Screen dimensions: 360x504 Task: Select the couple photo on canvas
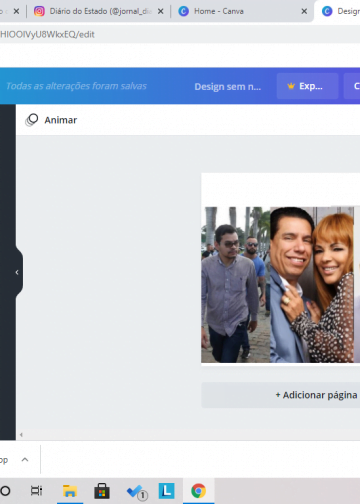point(312,285)
